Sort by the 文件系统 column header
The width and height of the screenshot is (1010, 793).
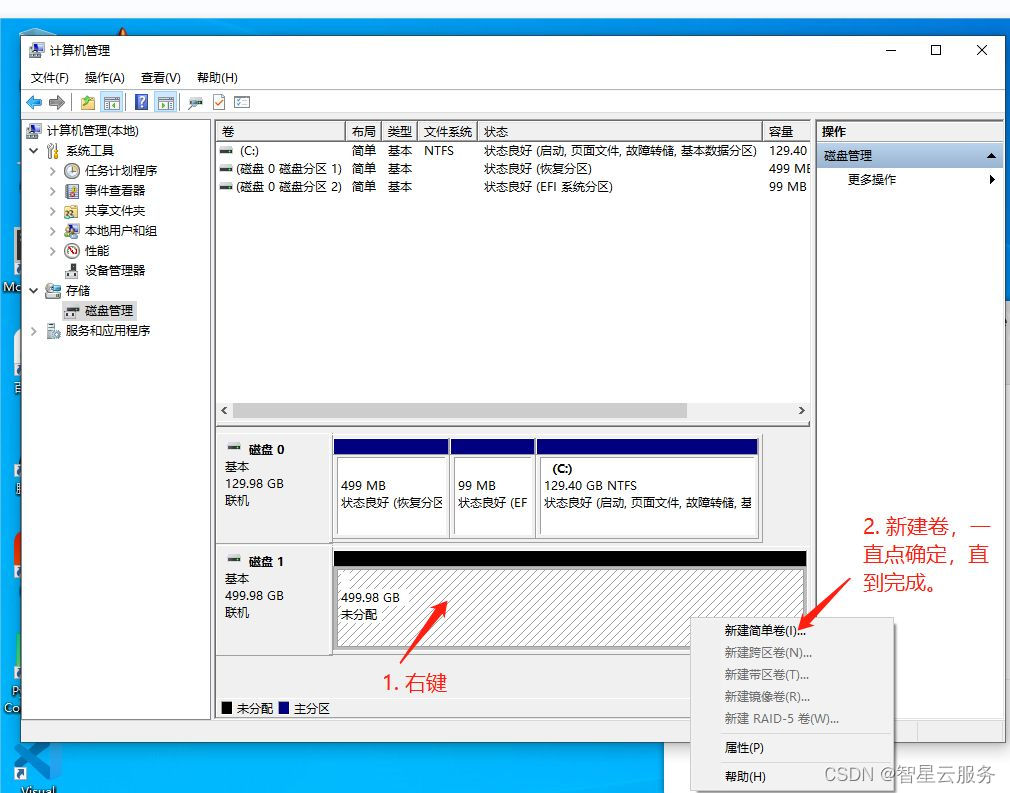coord(448,131)
